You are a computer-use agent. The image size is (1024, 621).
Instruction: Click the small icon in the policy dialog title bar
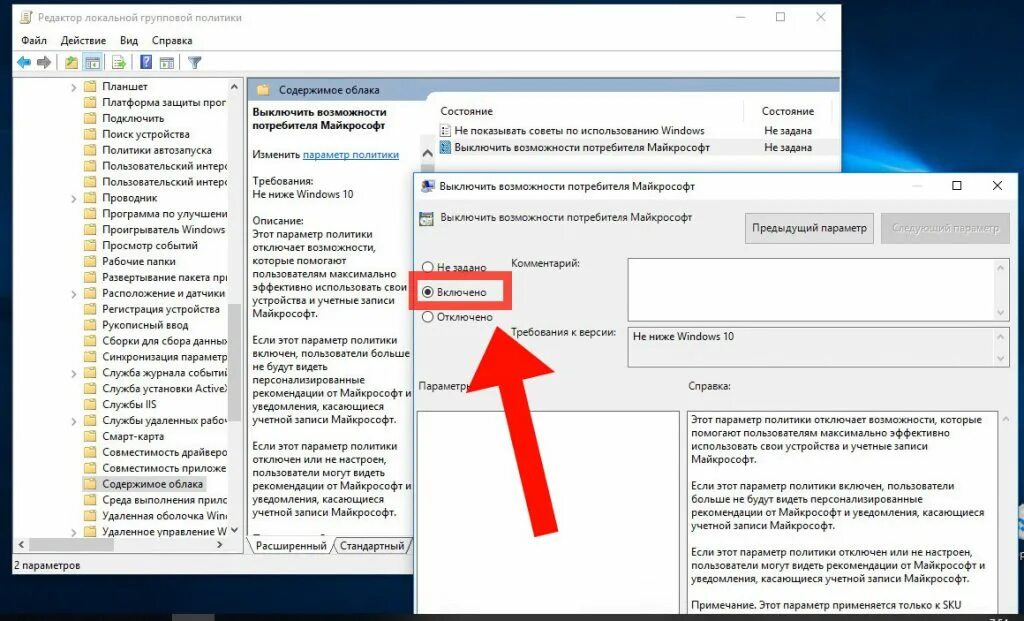[428, 186]
